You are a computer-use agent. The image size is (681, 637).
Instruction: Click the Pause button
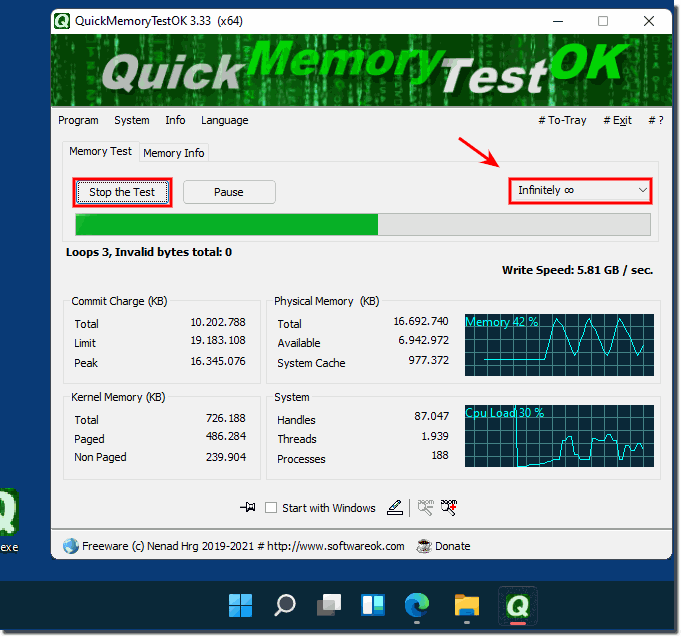(x=229, y=192)
